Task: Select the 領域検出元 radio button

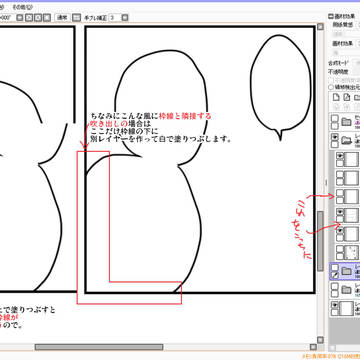Action: pos(331,87)
